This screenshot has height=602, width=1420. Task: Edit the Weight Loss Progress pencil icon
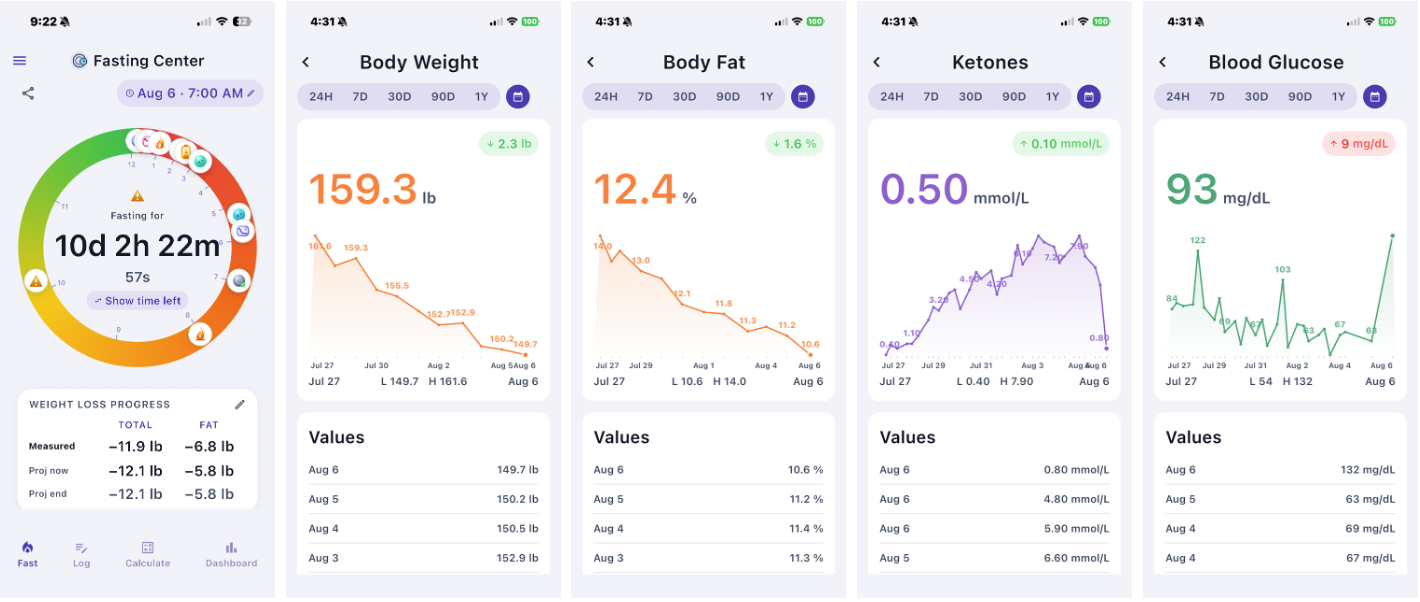240,404
